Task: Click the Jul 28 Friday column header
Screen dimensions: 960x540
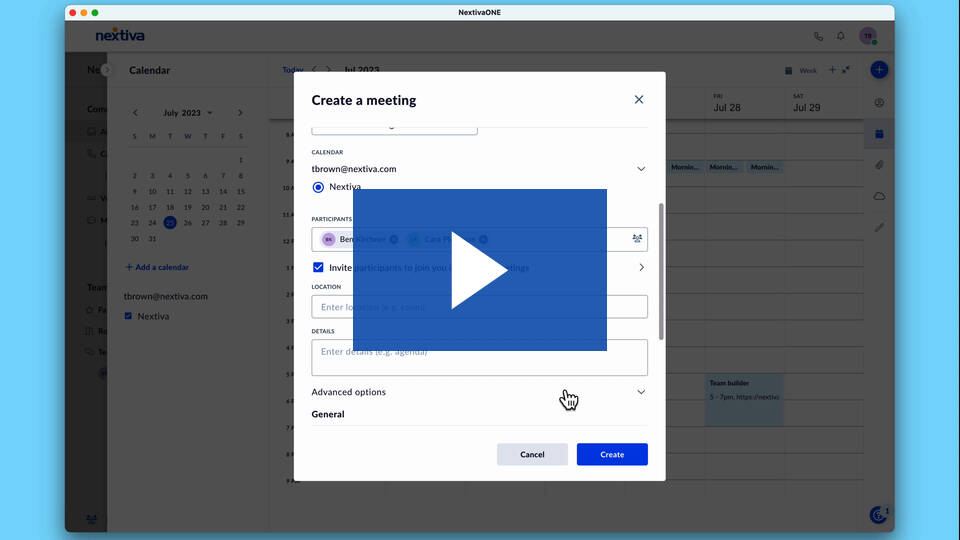Action: pos(727,103)
